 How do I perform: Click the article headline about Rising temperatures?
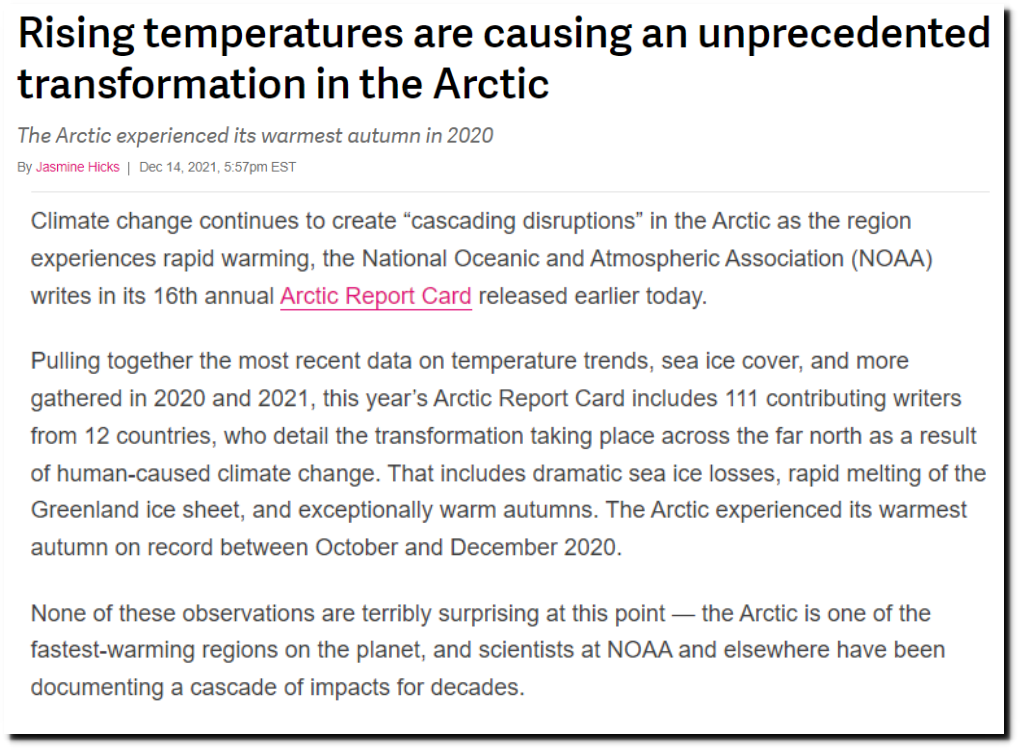coord(504,59)
